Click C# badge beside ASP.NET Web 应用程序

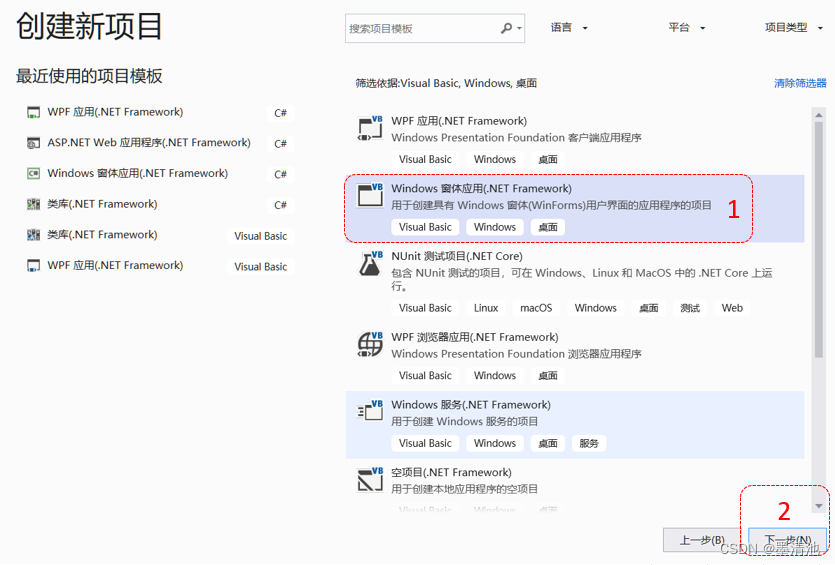point(280,143)
